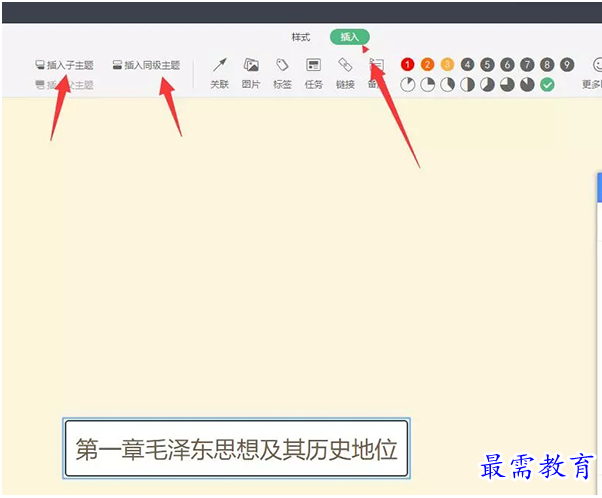Choose the seven-eighths progress pie icon

coord(527,85)
